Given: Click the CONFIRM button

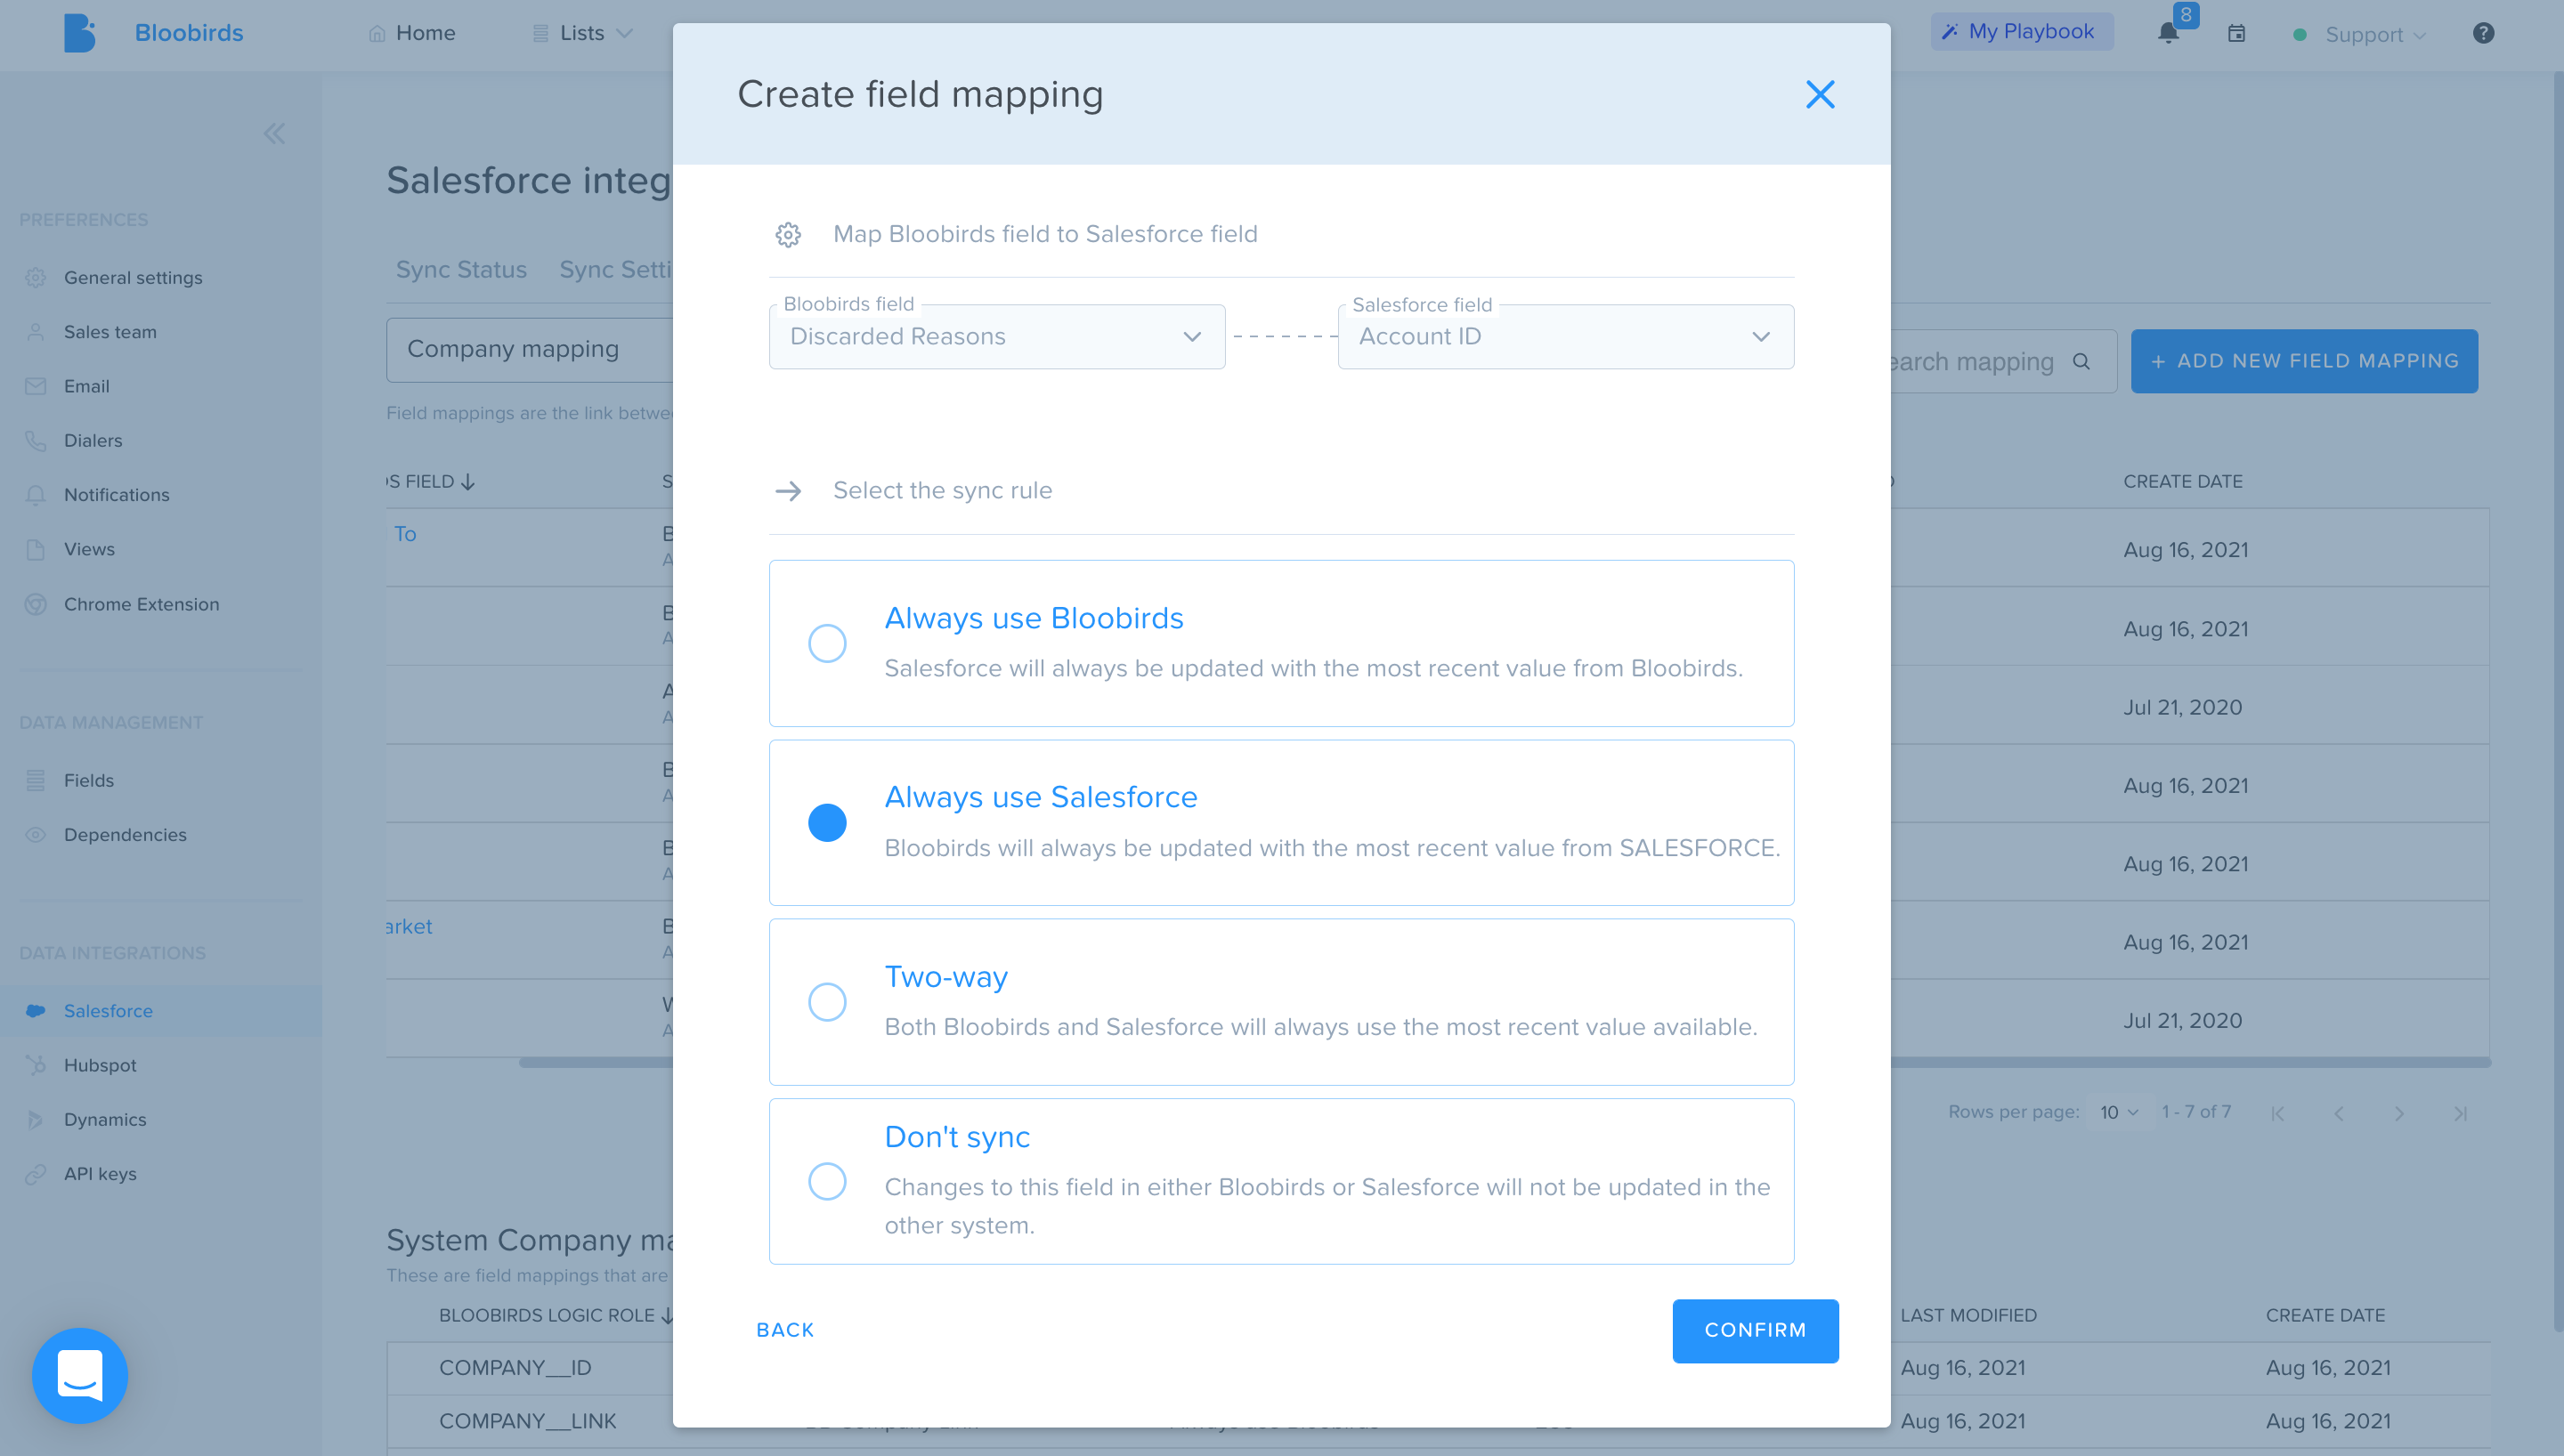Looking at the screenshot, I should 1755,1330.
